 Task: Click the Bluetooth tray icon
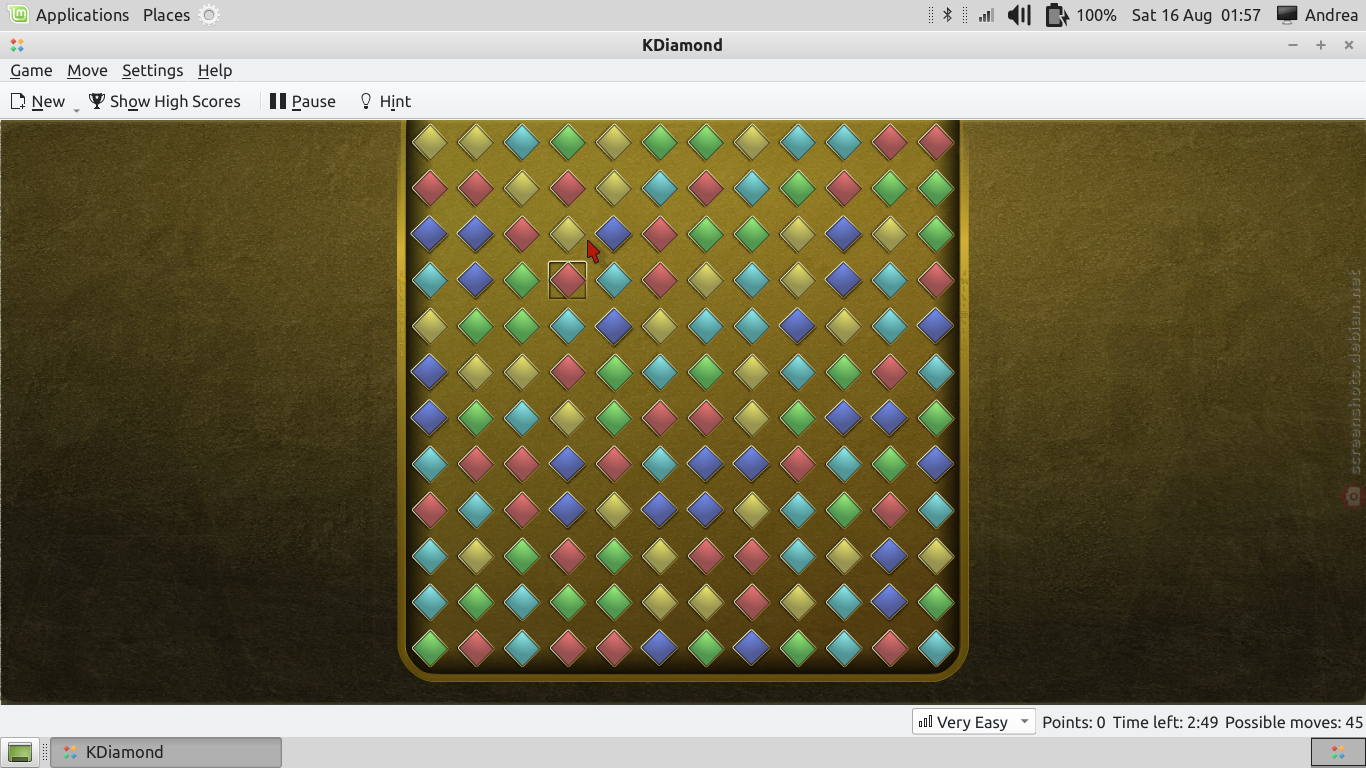947,15
